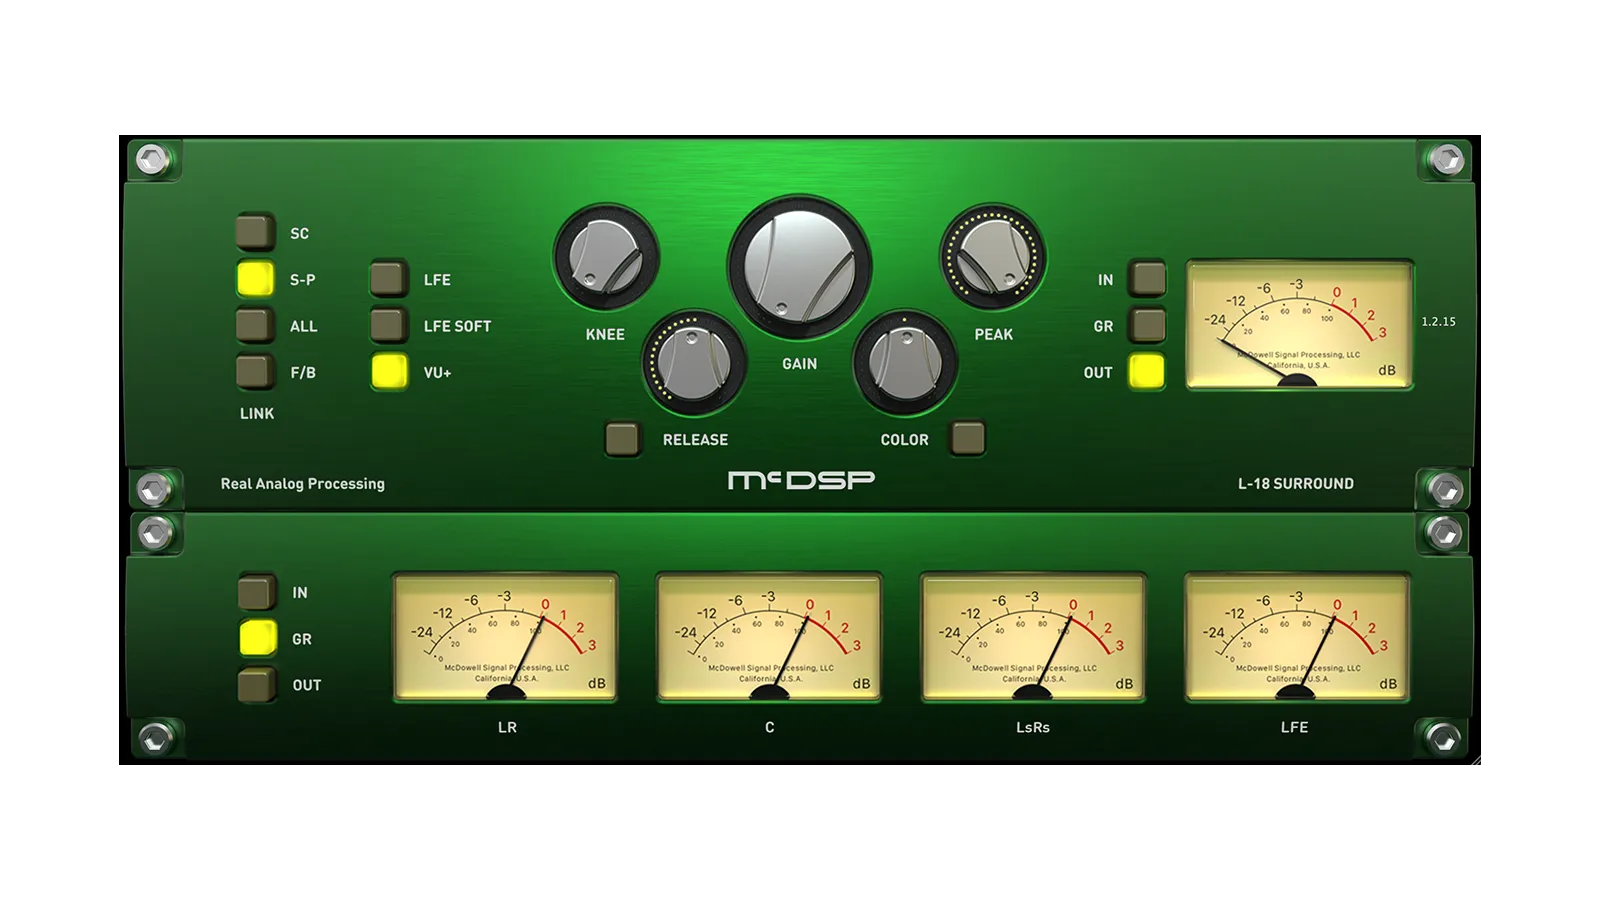Turn off the VU+ button
This screenshot has height=900, width=1600.
pyautogui.click(x=389, y=372)
